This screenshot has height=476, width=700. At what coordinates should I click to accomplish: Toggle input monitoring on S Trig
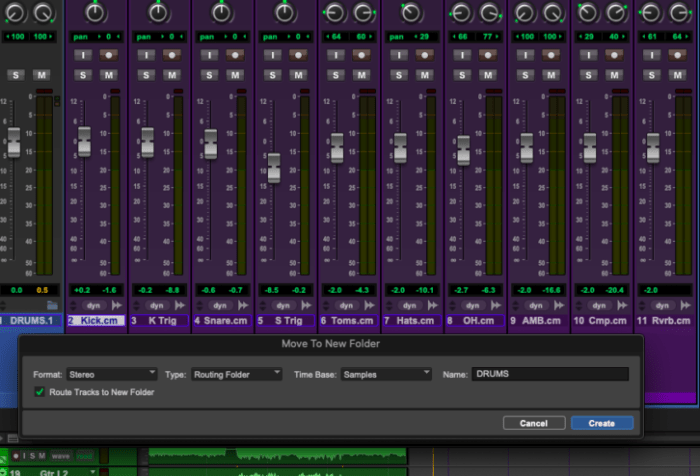point(273,55)
